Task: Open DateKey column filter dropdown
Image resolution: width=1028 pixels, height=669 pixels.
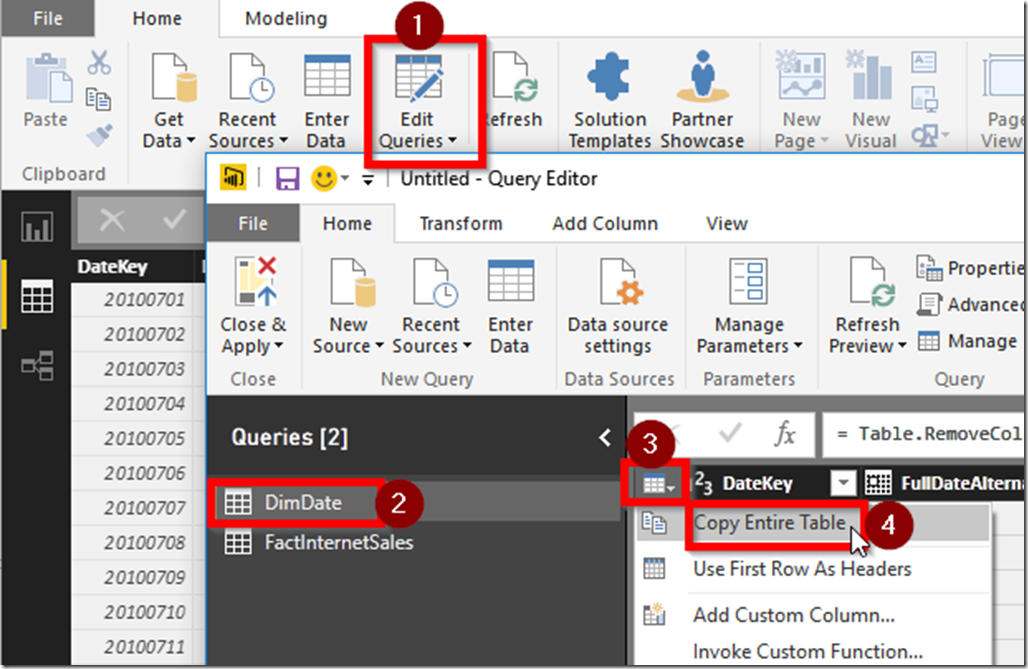Action: [x=843, y=484]
